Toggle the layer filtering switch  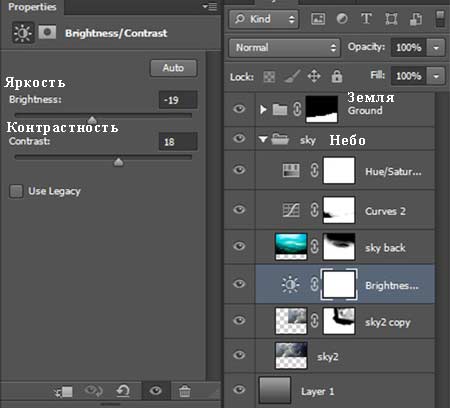(x=440, y=19)
